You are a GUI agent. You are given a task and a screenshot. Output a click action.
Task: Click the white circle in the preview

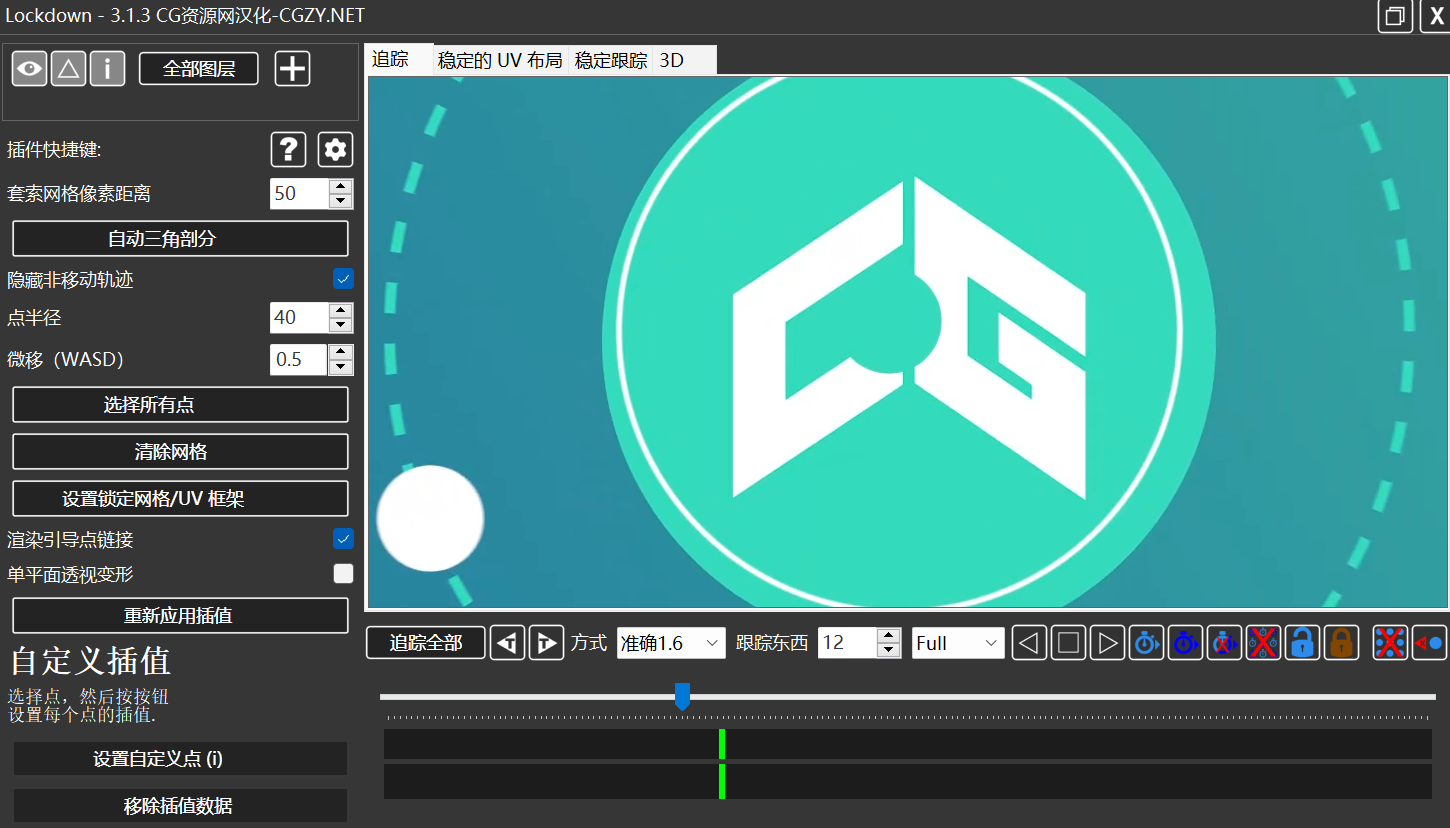430,518
